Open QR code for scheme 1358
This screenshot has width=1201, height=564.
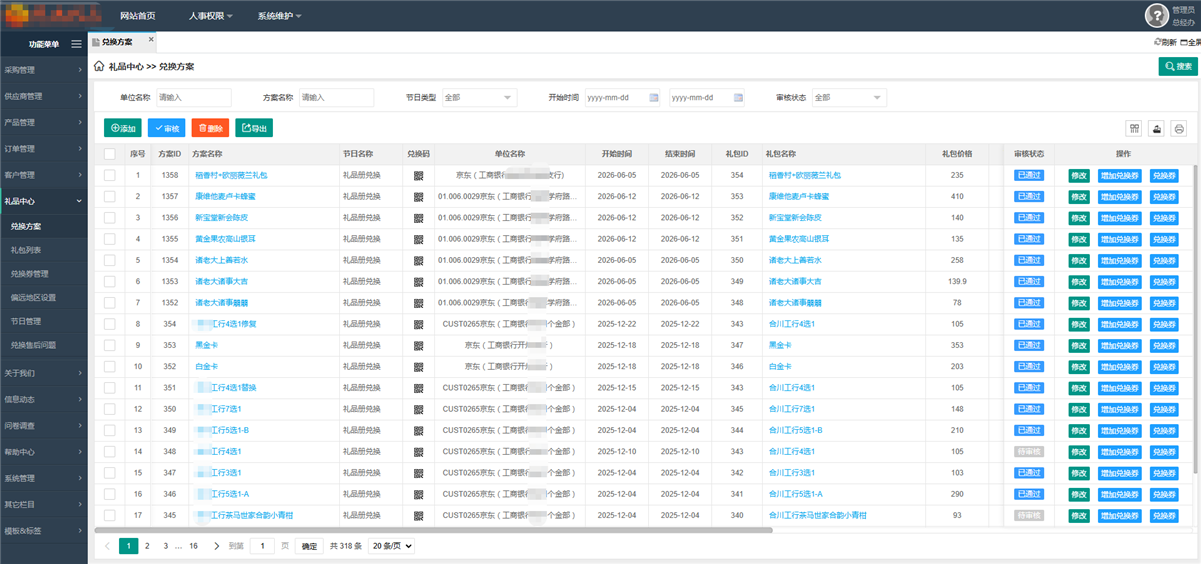click(419, 175)
